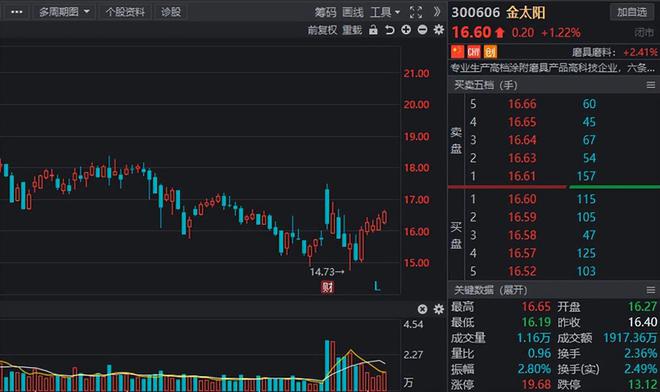The width and height of the screenshot is (660, 392).
Task: Click stock code 300606
Action: point(476,12)
